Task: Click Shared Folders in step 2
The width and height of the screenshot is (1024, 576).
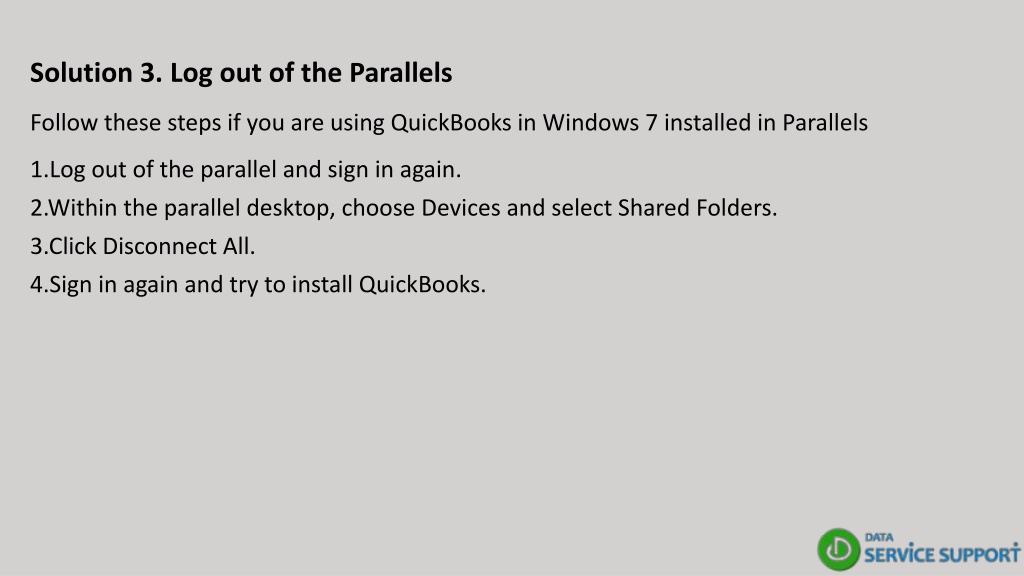Action: coord(697,208)
